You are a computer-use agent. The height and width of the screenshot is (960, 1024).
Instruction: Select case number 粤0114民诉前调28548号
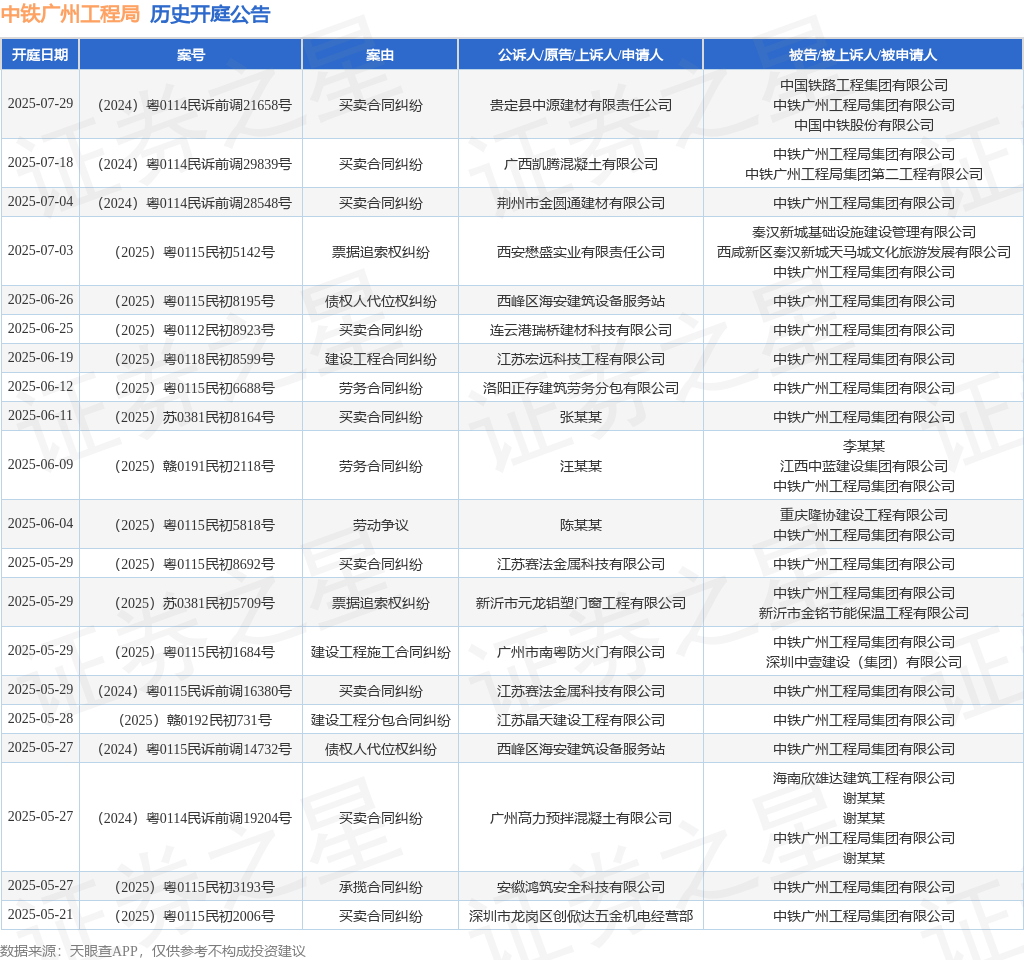point(194,203)
